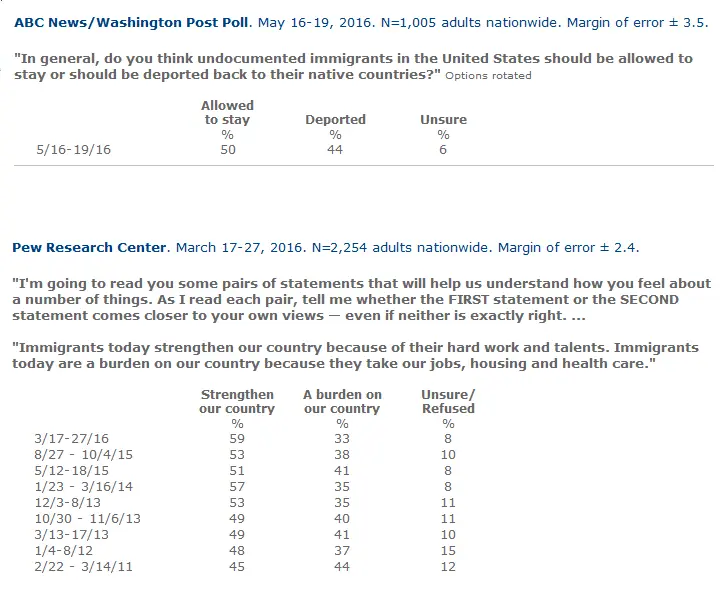Click the 'Deported' column header
Image resolution: width=728 pixels, height=600 pixels.
pyautogui.click(x=335, y=120)
